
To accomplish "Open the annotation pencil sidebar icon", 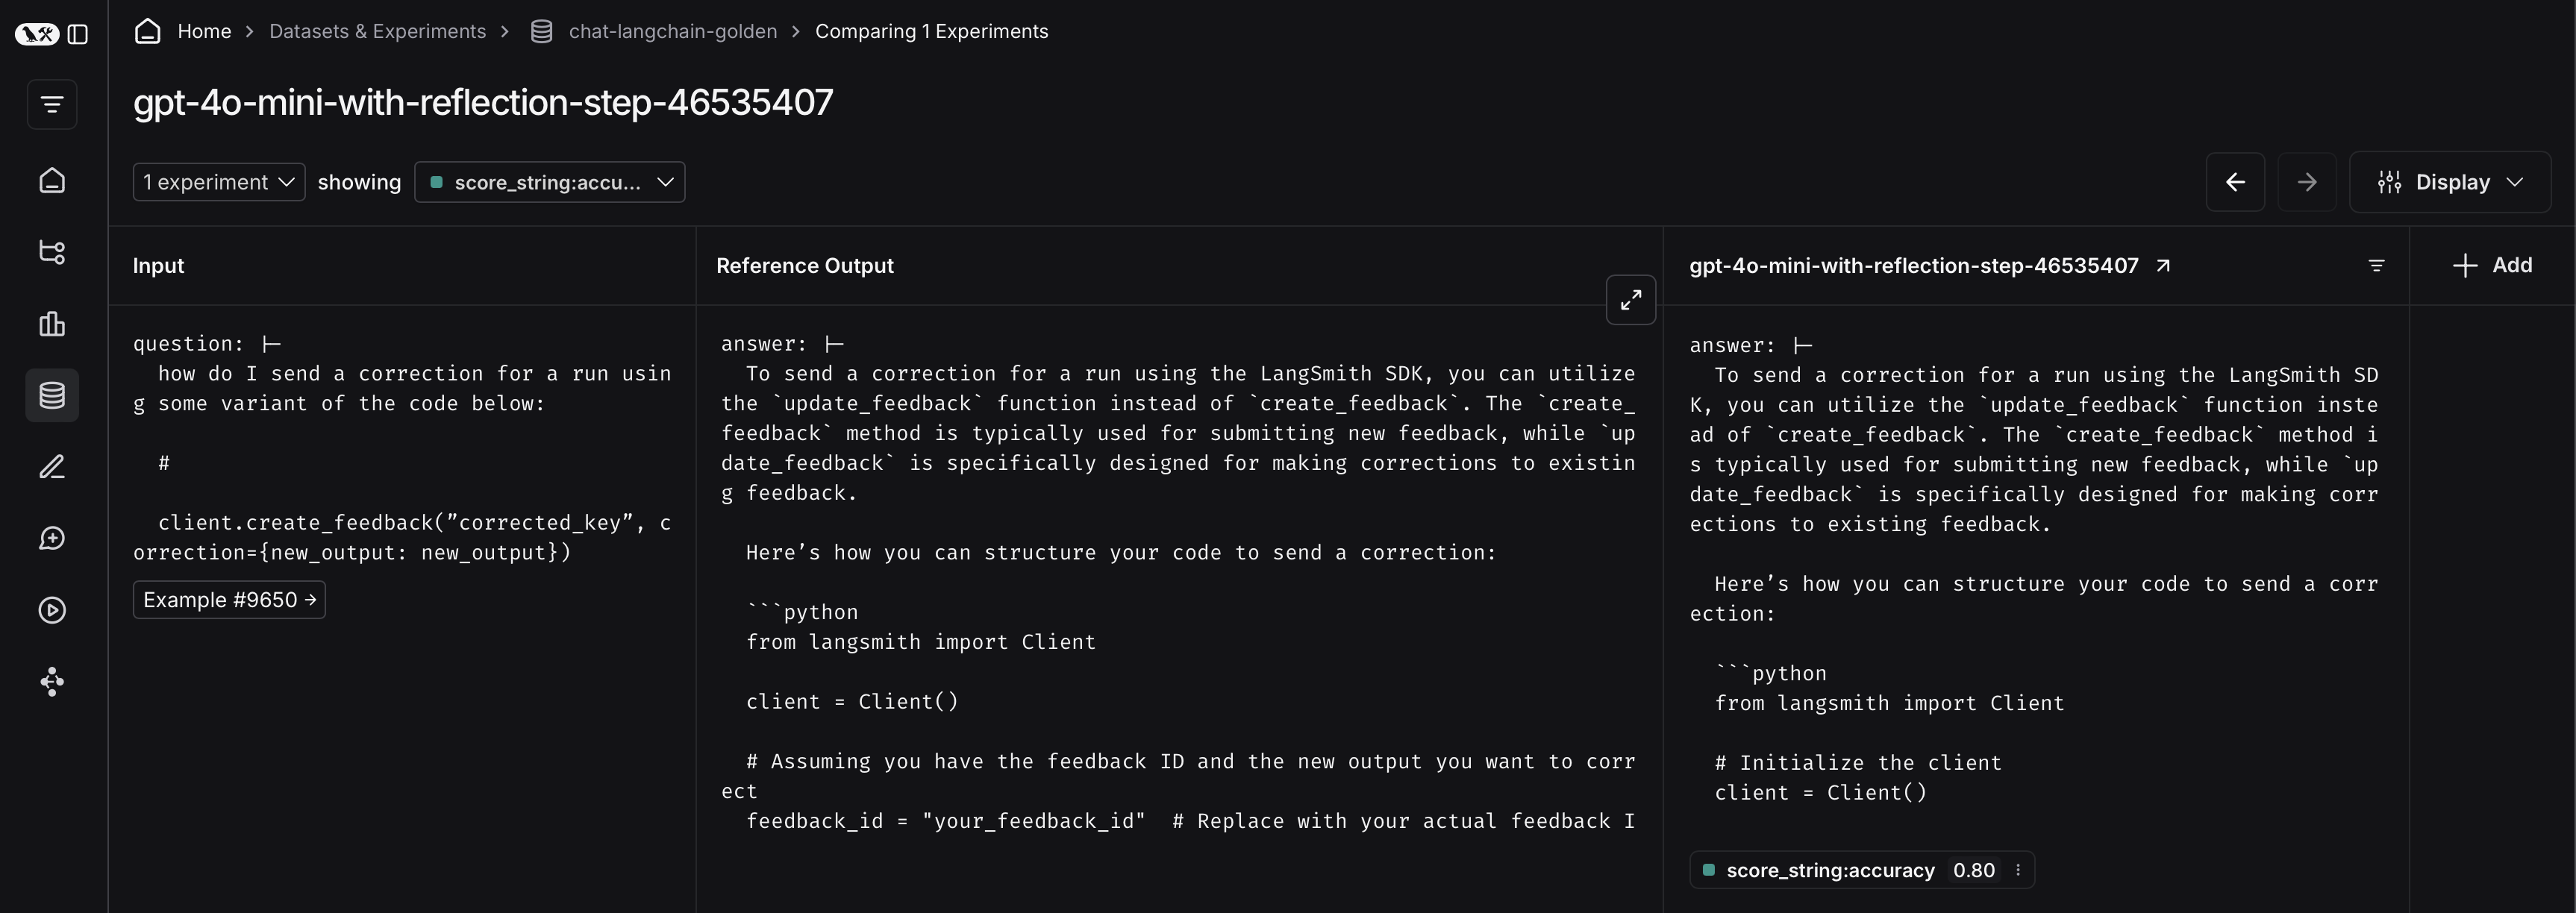I will [x=52, y=467].
